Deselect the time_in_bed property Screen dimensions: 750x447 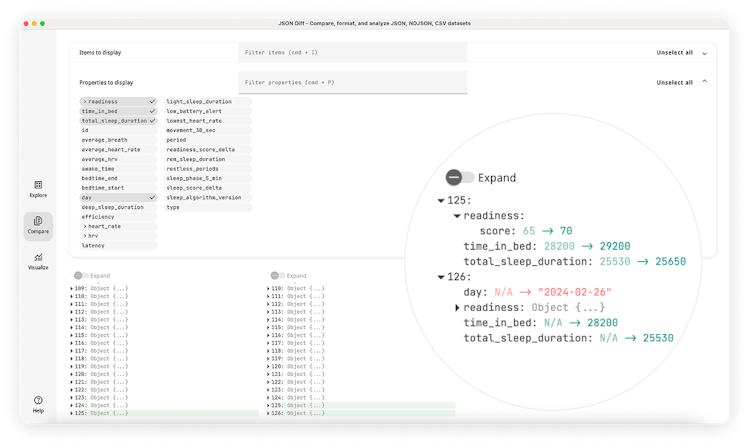click(111, 111)
